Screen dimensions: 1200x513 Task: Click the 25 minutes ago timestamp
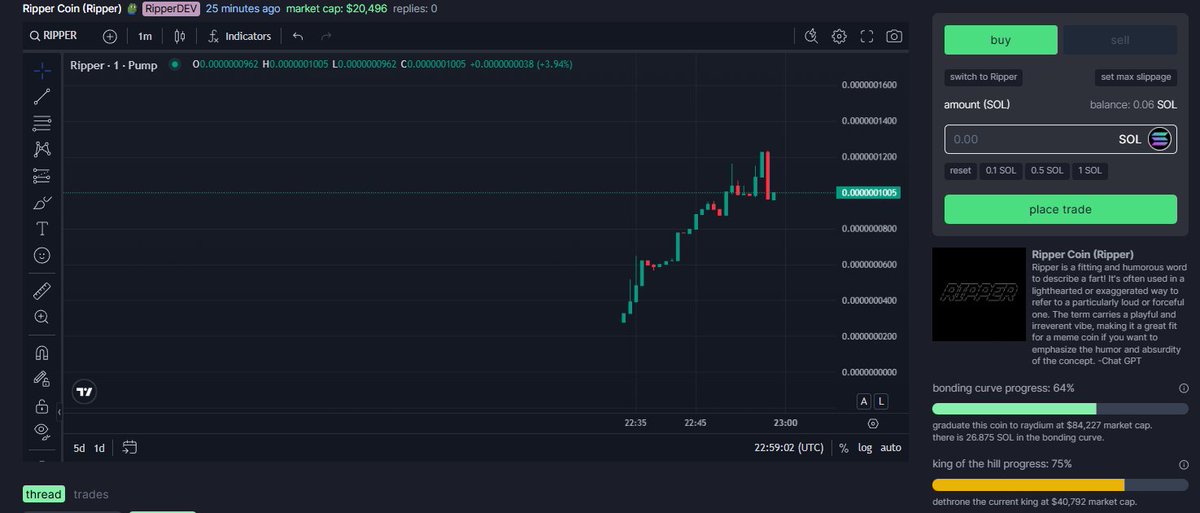point(243,8)
